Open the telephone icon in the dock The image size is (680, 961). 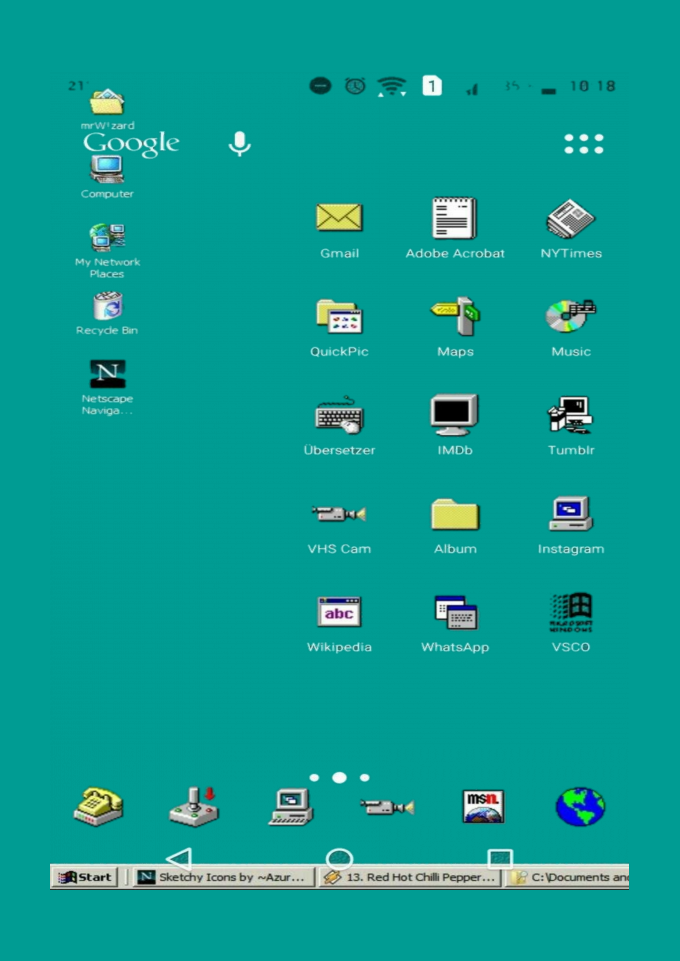point(98,806)
